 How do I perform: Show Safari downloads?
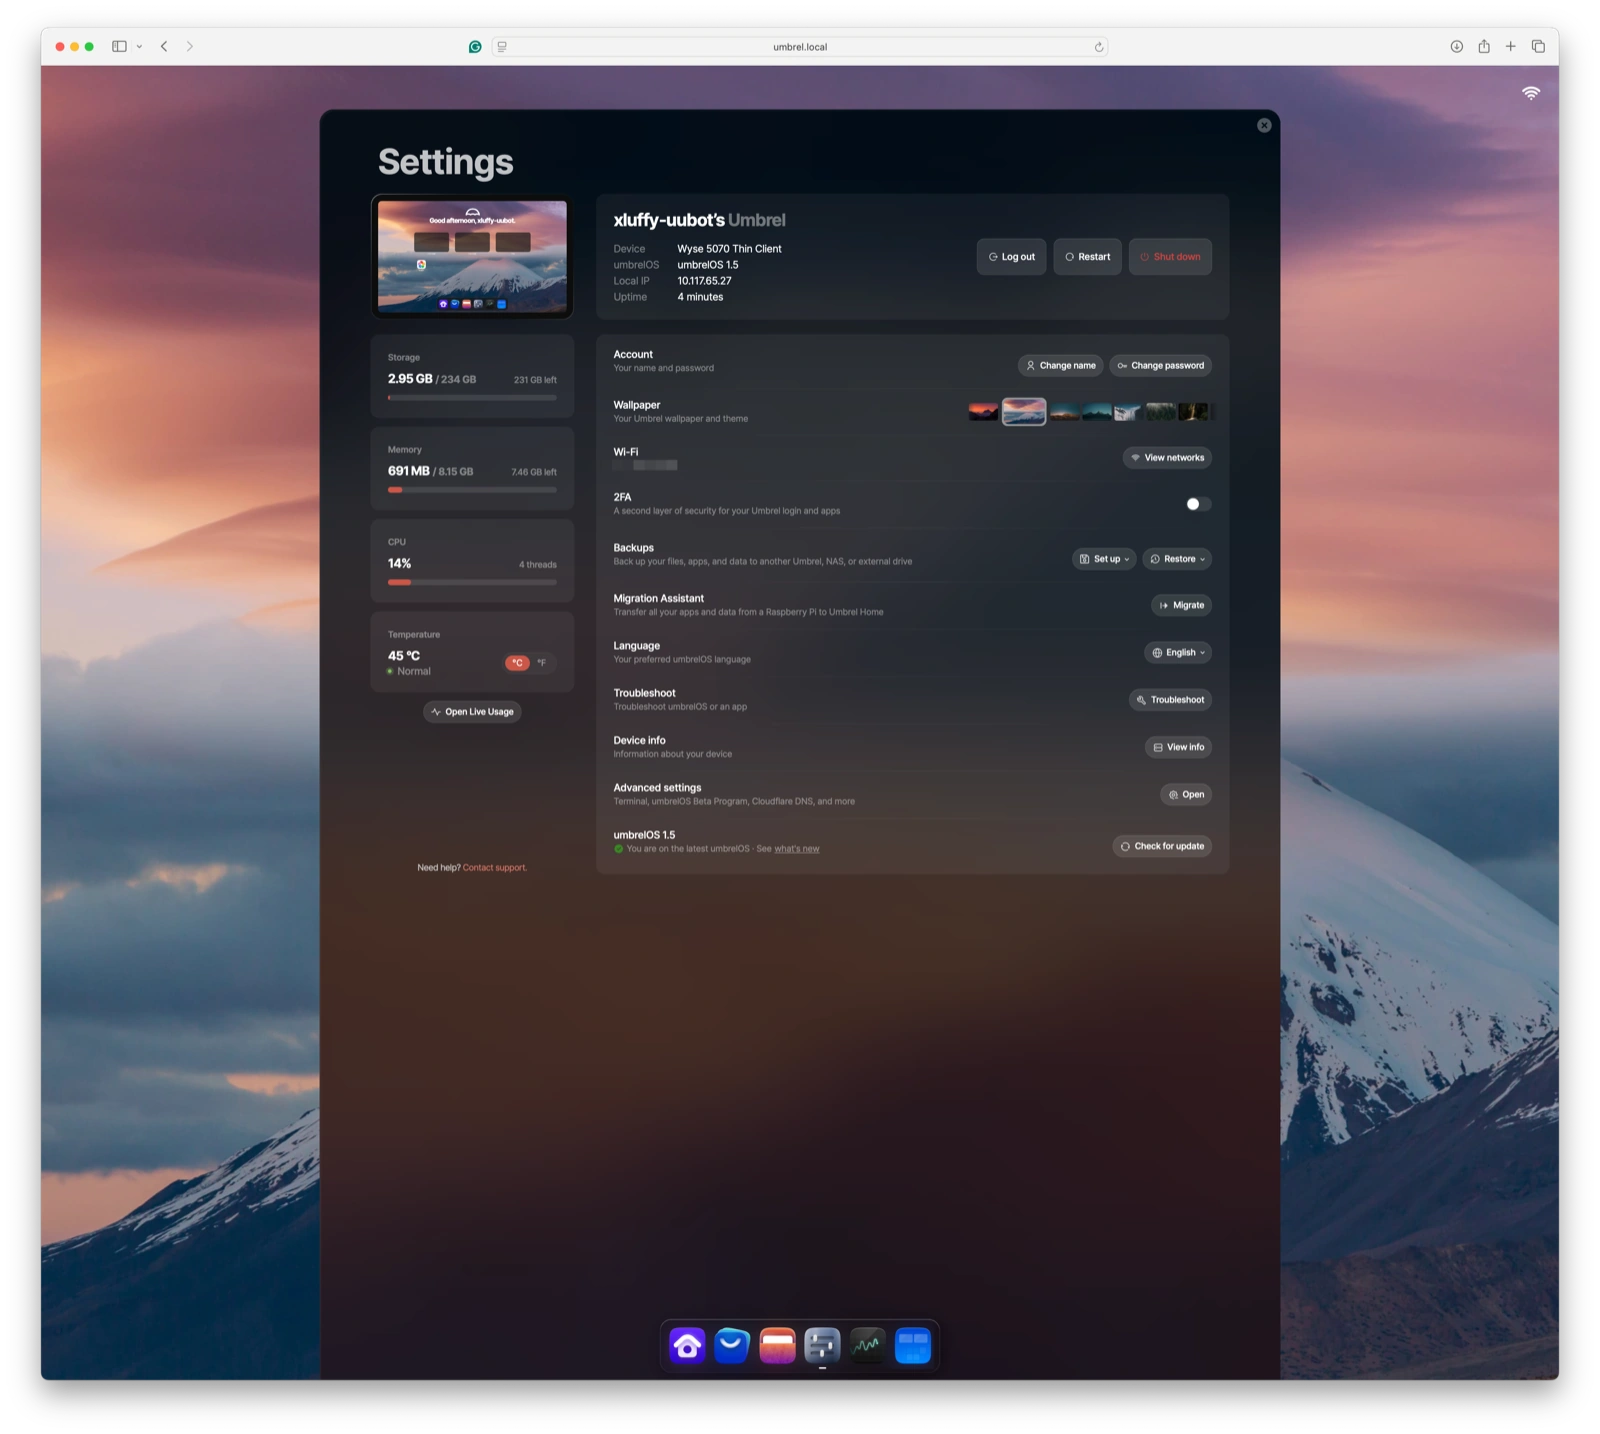coord(1457,46)
